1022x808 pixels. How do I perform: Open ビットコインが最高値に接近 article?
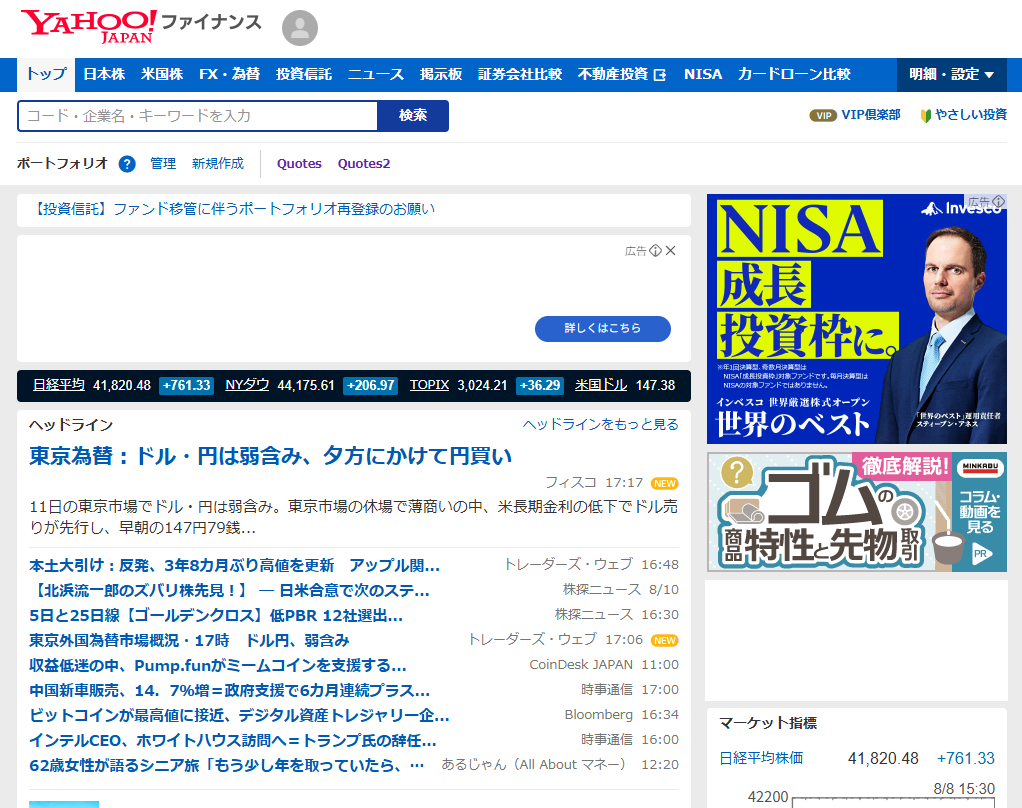coord(239,715)
